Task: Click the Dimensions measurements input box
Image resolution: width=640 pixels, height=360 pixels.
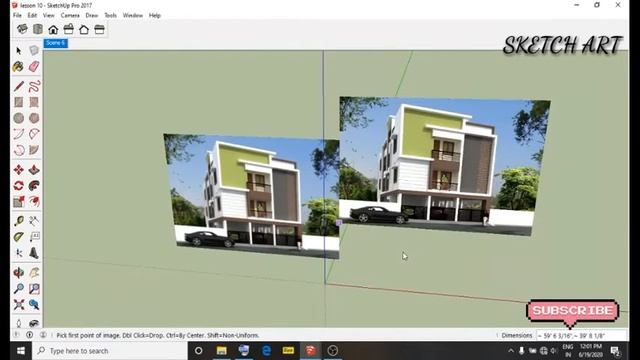Action: click(581, 336)
